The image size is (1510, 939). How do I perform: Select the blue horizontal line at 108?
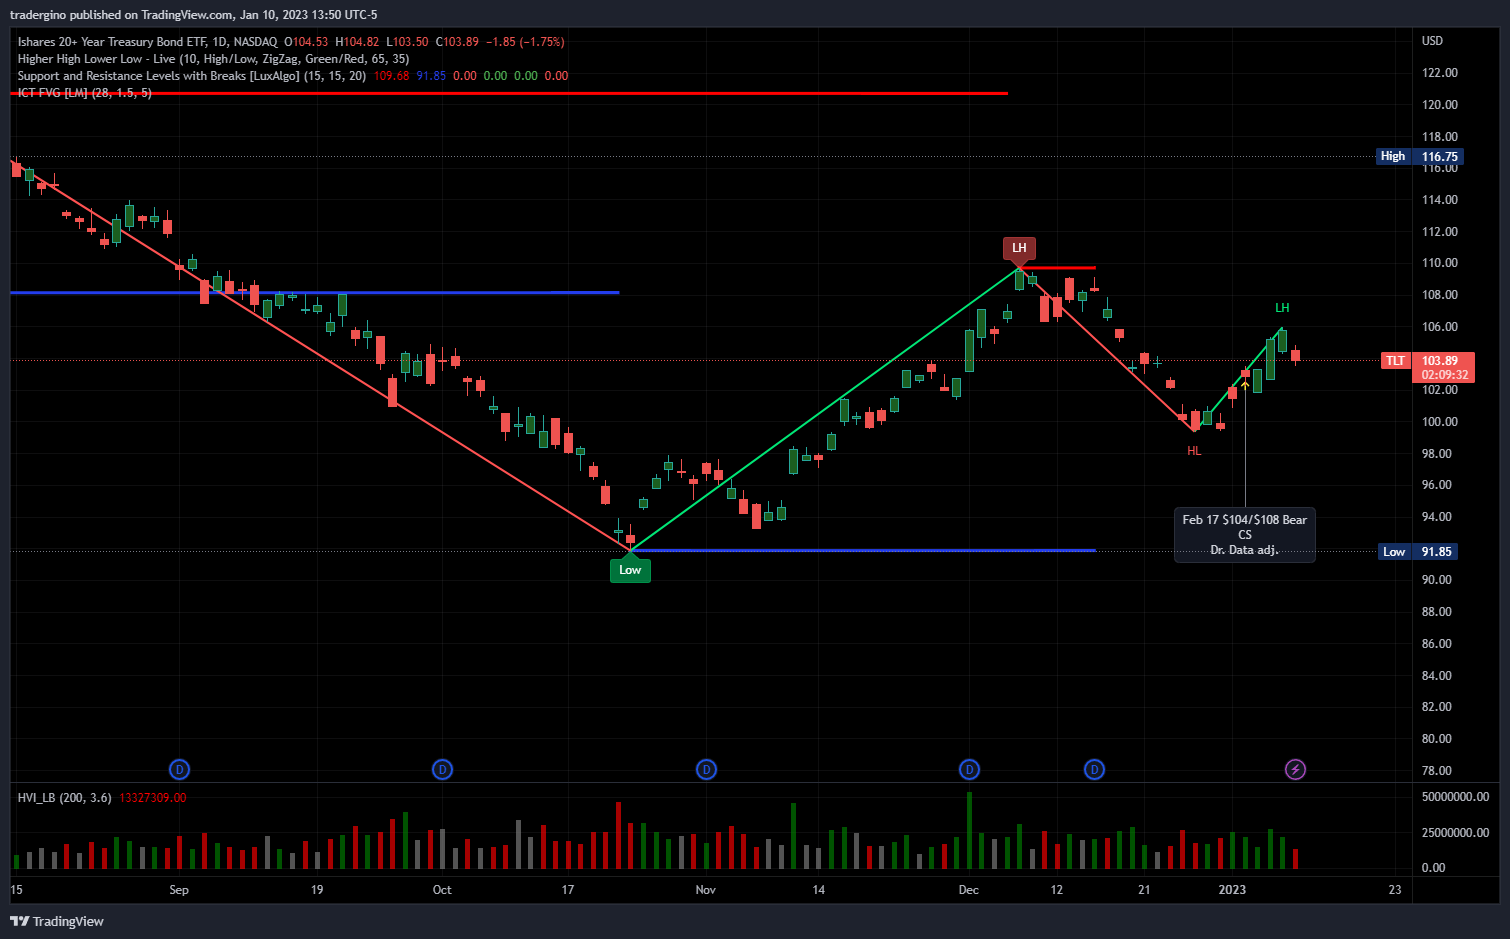(x=315, y=293)
